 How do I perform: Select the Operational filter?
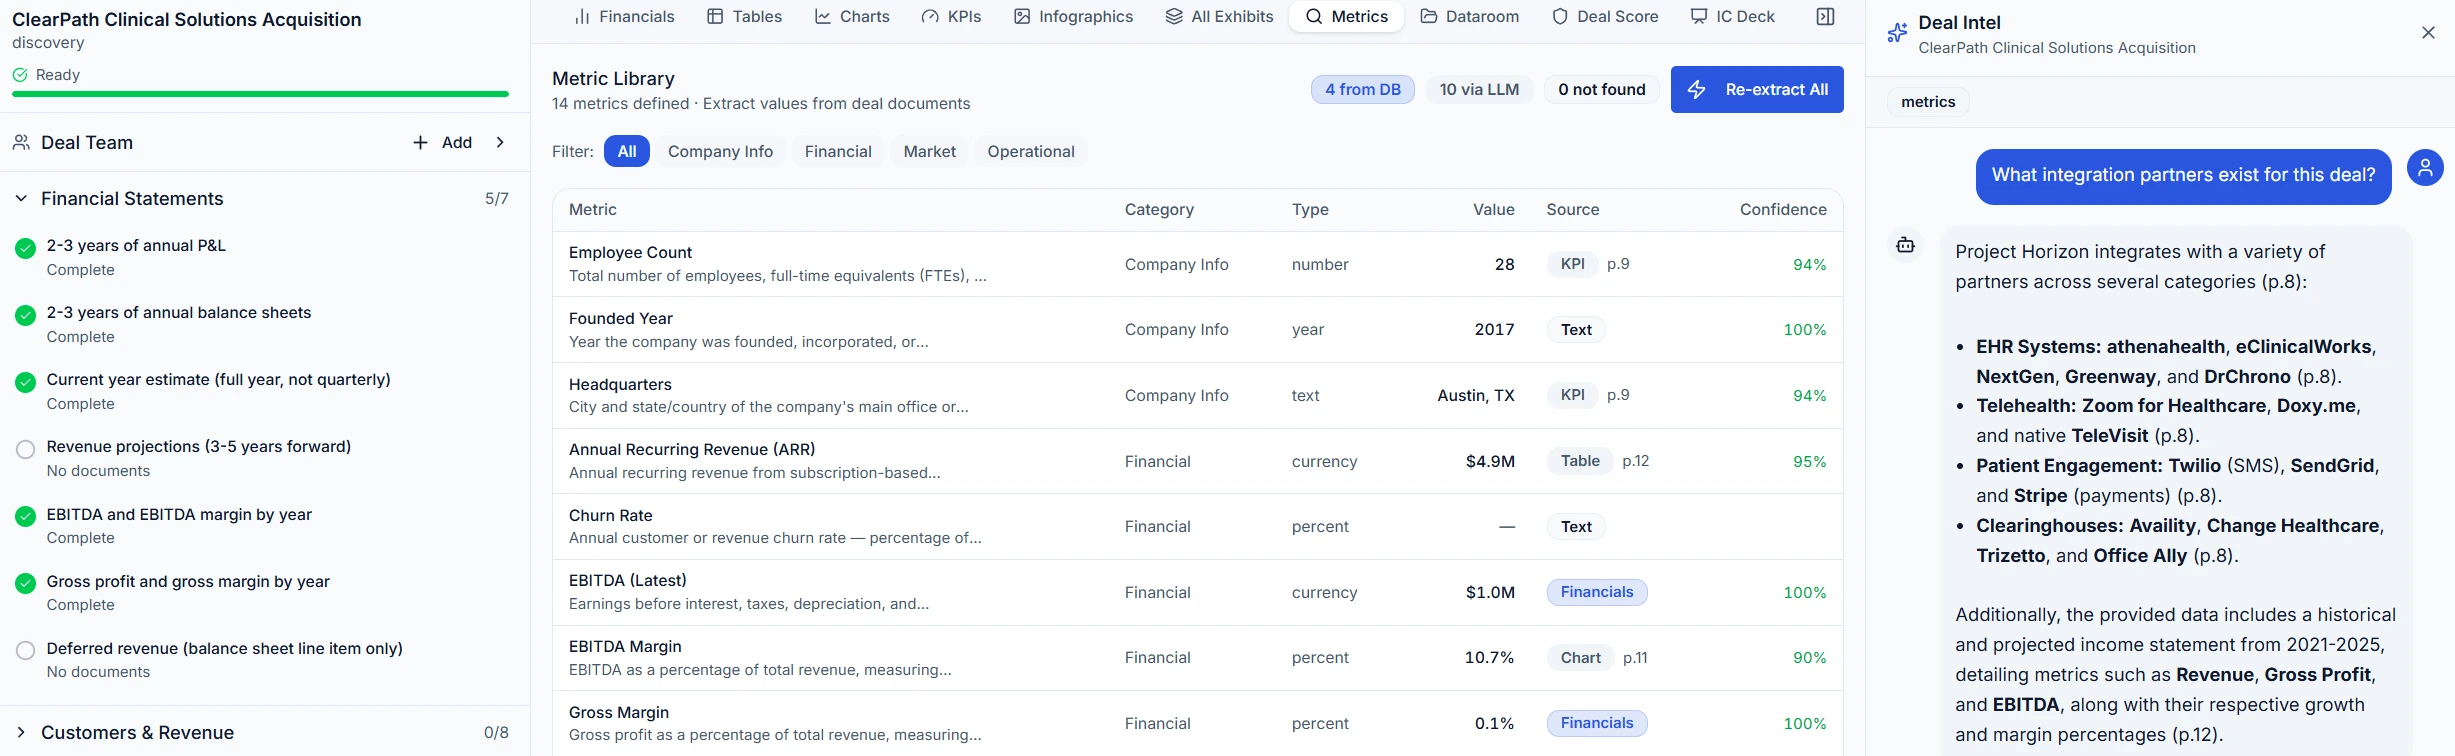pos(1030,152)
